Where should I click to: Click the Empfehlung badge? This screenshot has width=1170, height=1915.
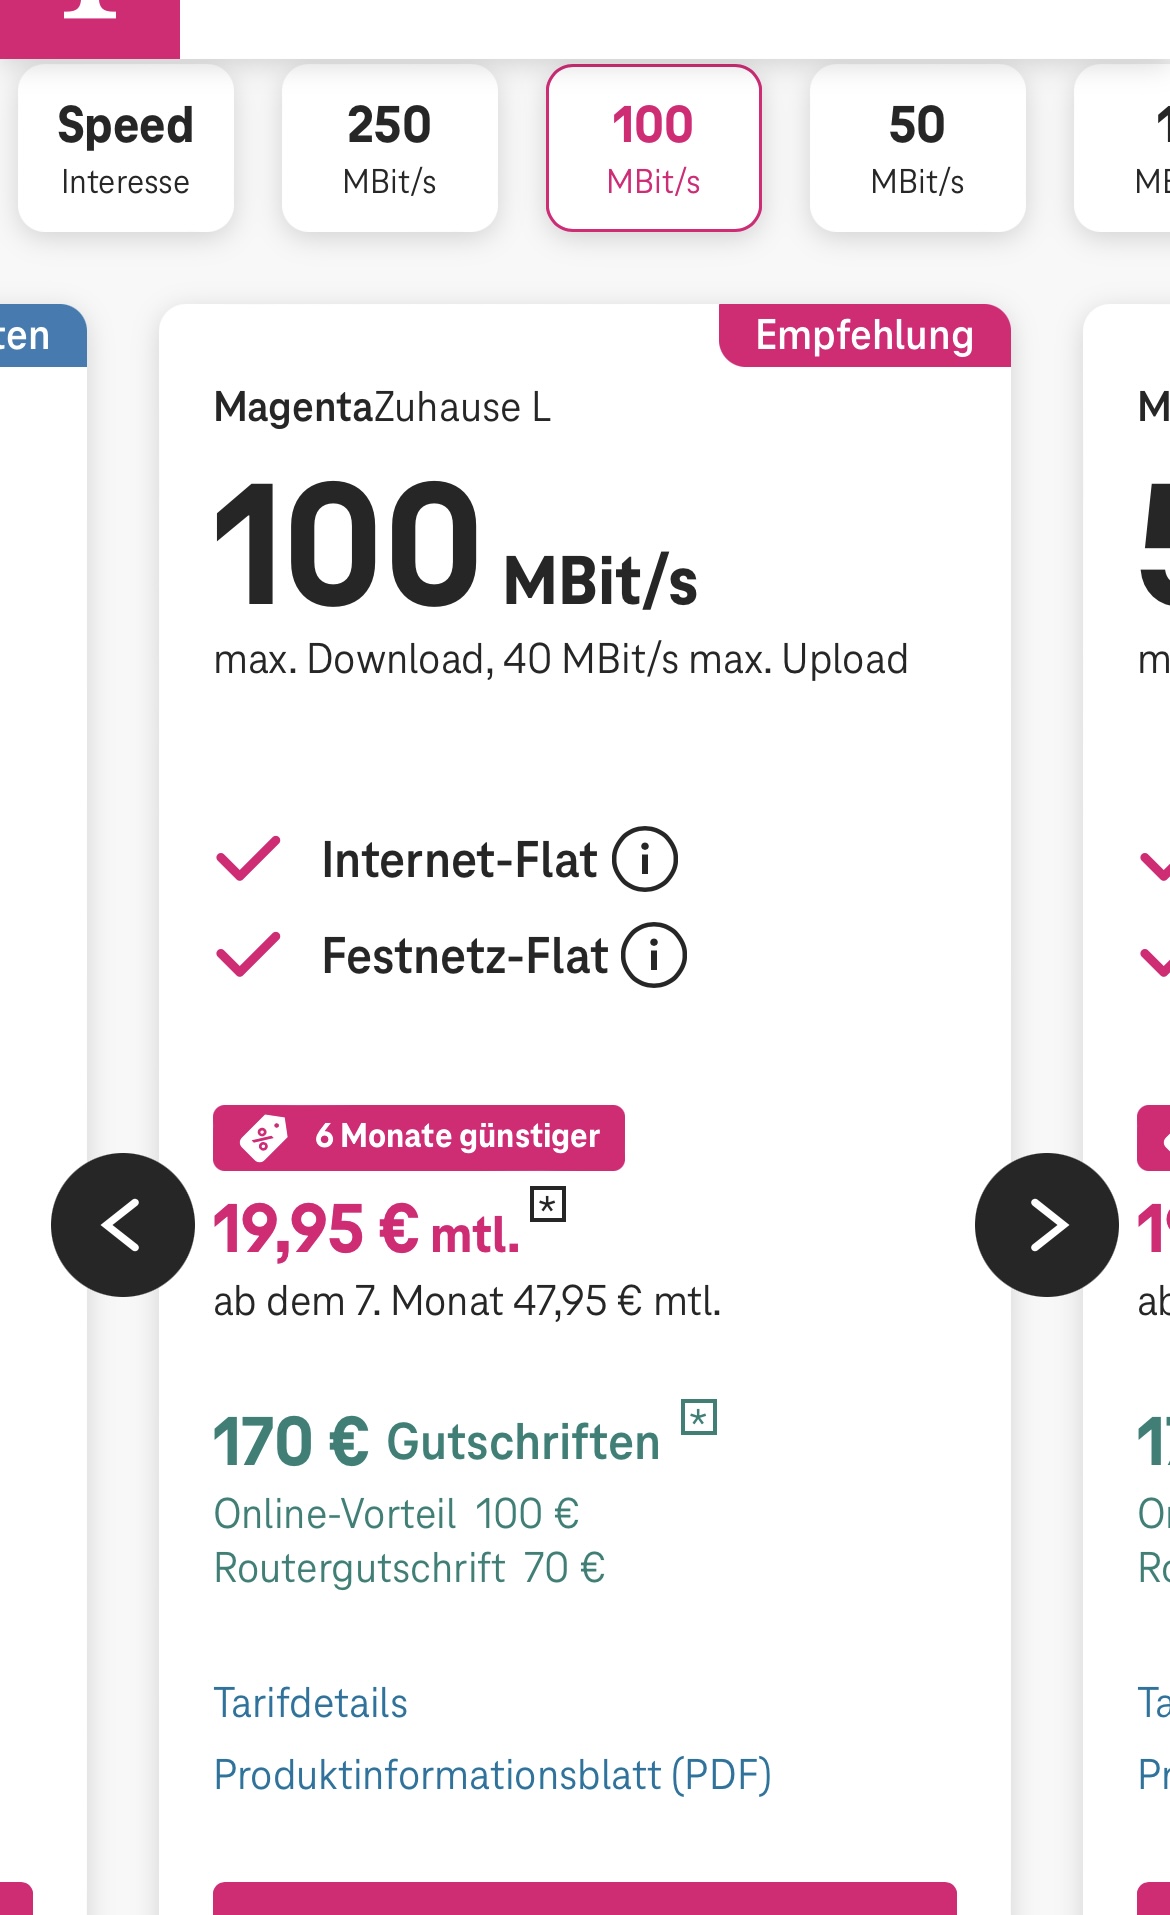865,336
